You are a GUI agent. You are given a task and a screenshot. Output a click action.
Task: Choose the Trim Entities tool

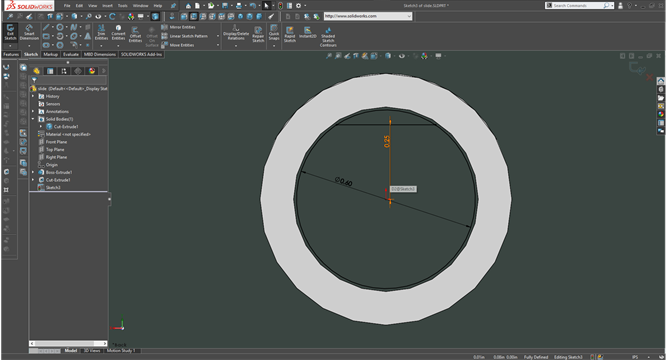(x=101, y=33)
